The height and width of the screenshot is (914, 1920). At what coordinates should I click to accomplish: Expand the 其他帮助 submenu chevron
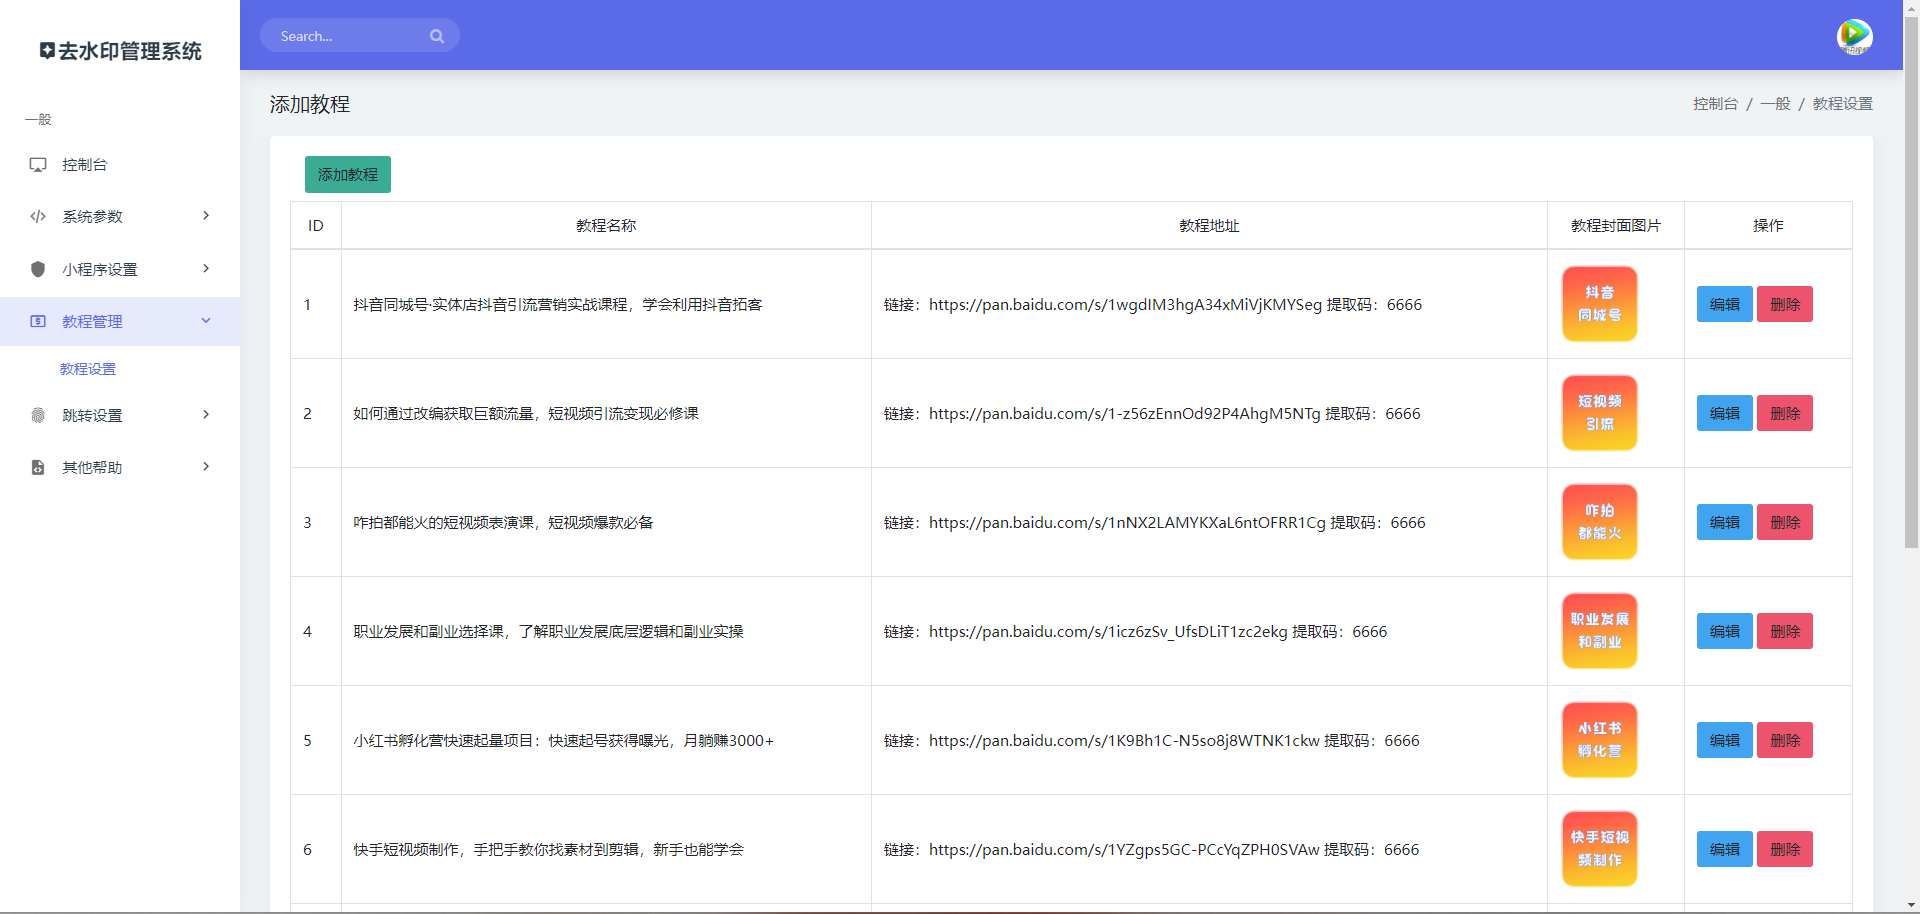pyautogui.click(x=206, y=466)
